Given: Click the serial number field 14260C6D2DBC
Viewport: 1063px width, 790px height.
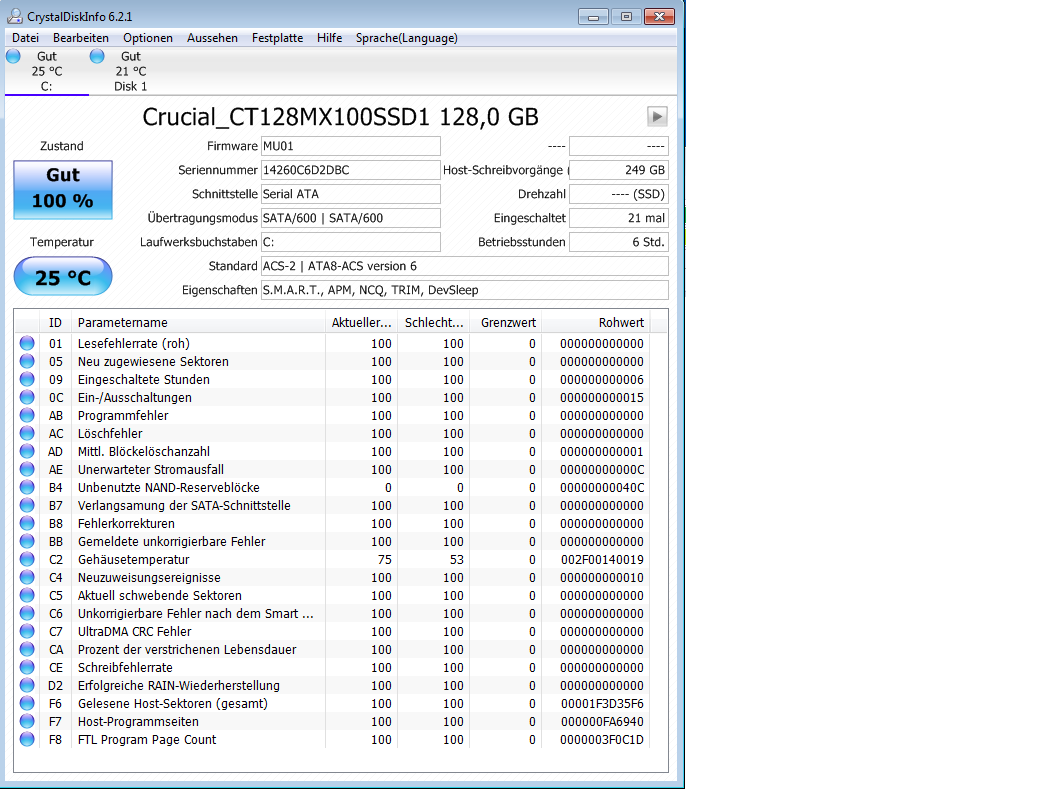Looking at the screenshot, I should click(x=350, y=170).
